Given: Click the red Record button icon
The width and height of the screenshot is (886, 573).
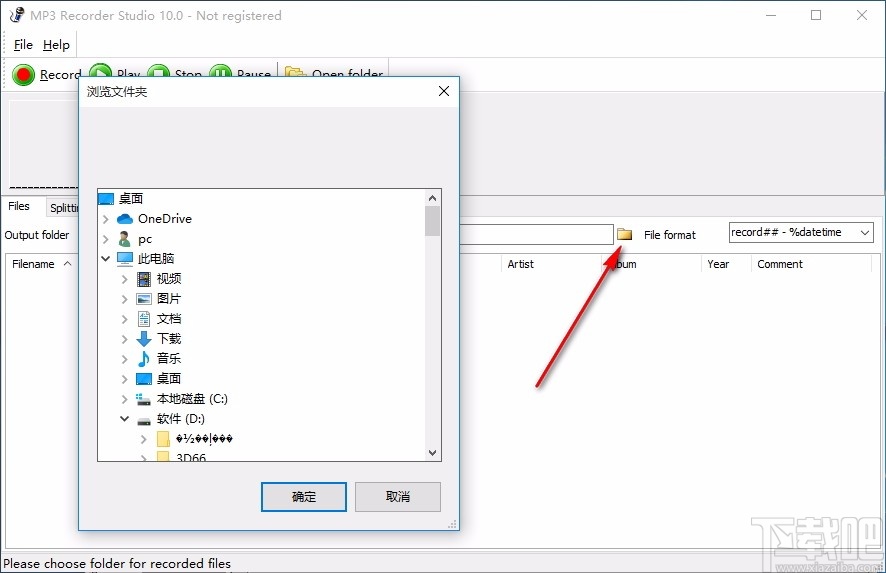Looking at the screenshot, I should click(24, 75).
